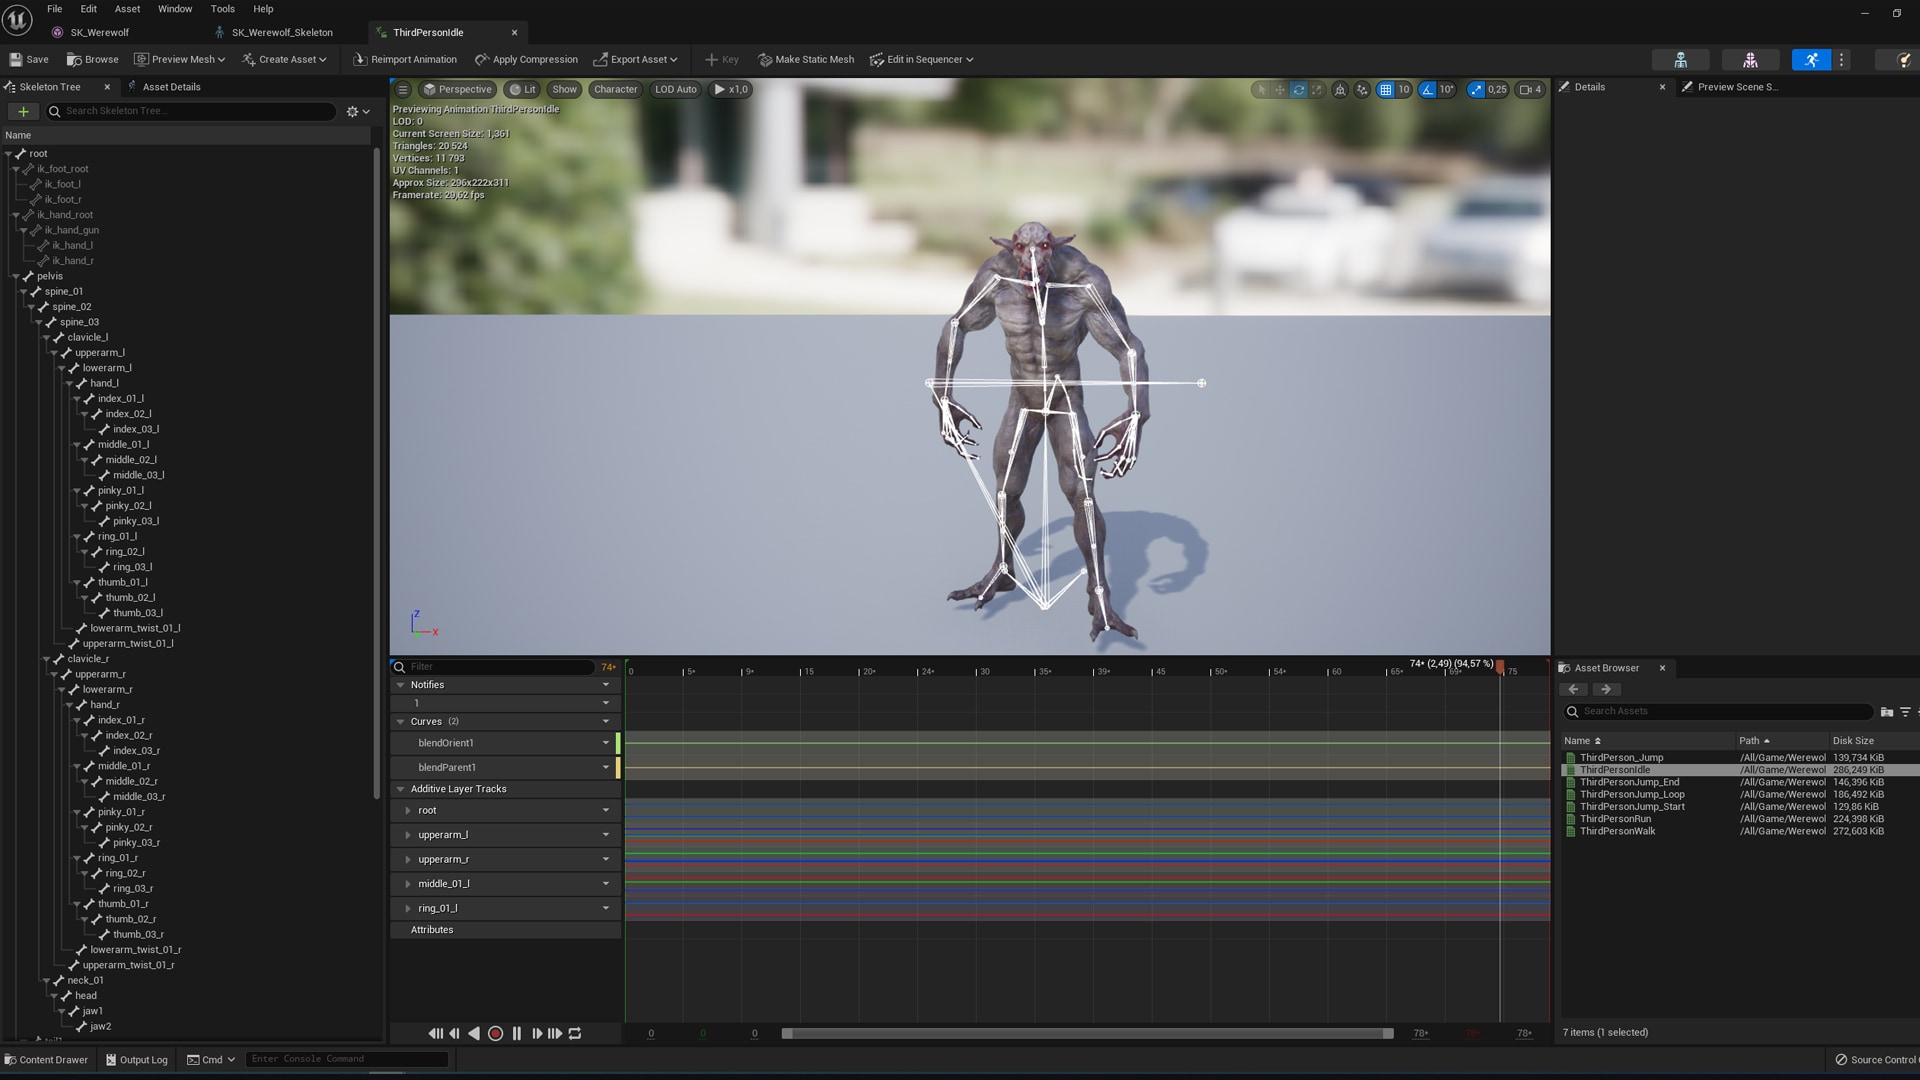This screenshot has width=1920, height=1080.
Task: Click the timeline playhead marker
Action: [x=1499, y=667]
